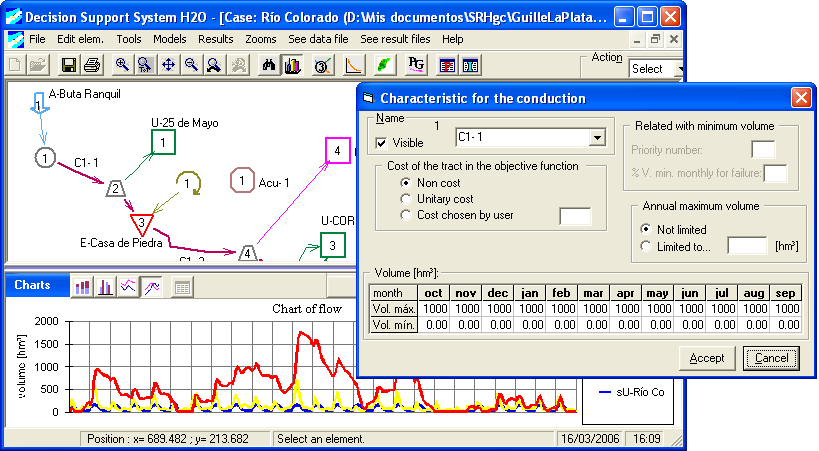Open the Zooms menu
The width and height of the screenshot is (819, 451).
pyautogui.click(x=261, y=39)
